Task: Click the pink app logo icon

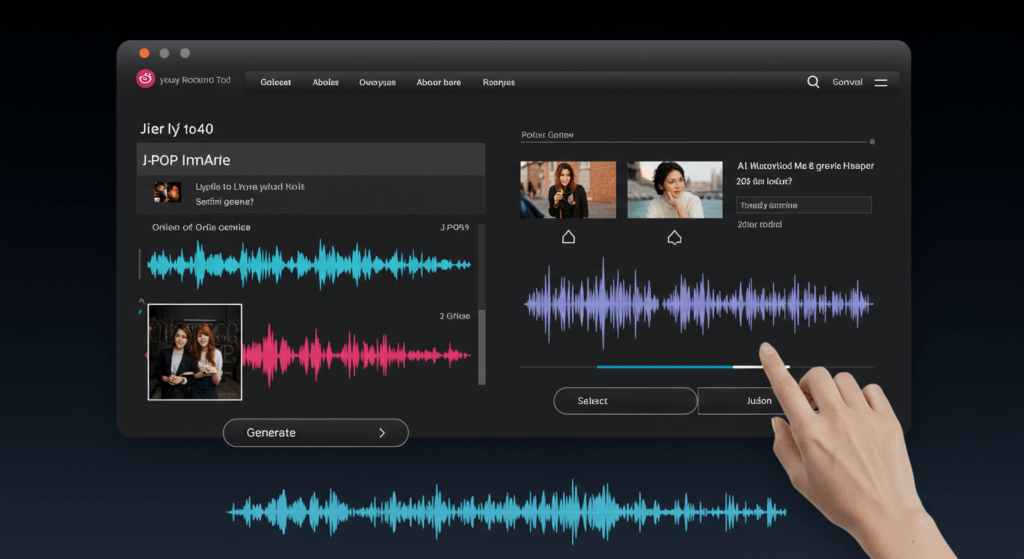Action: [145, 79]
